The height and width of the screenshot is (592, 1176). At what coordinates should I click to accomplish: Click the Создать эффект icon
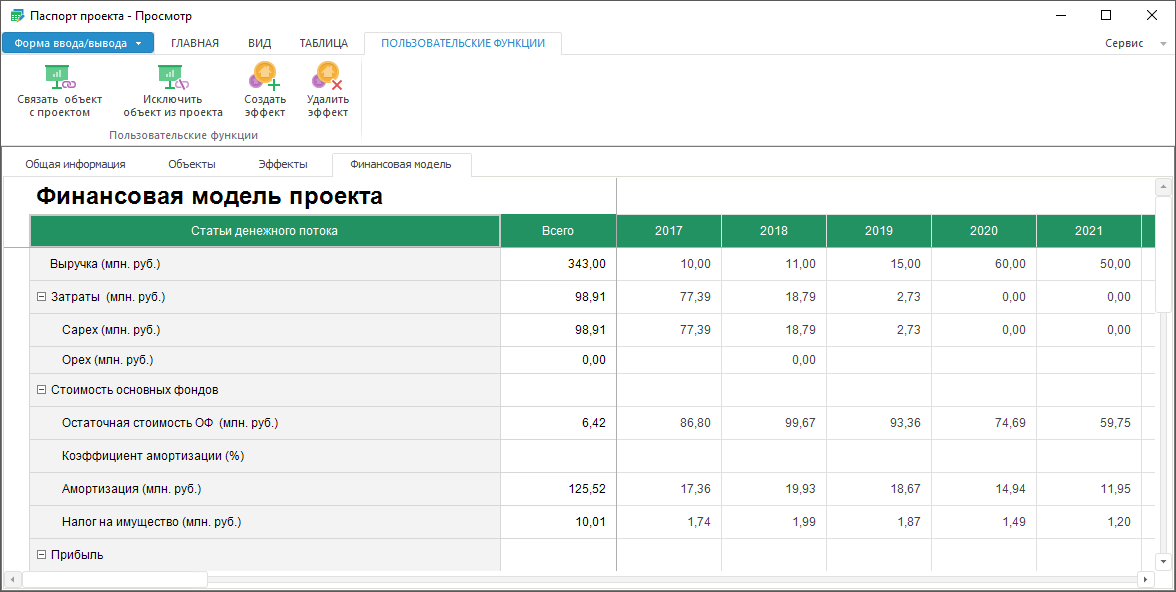click(265, 77)
